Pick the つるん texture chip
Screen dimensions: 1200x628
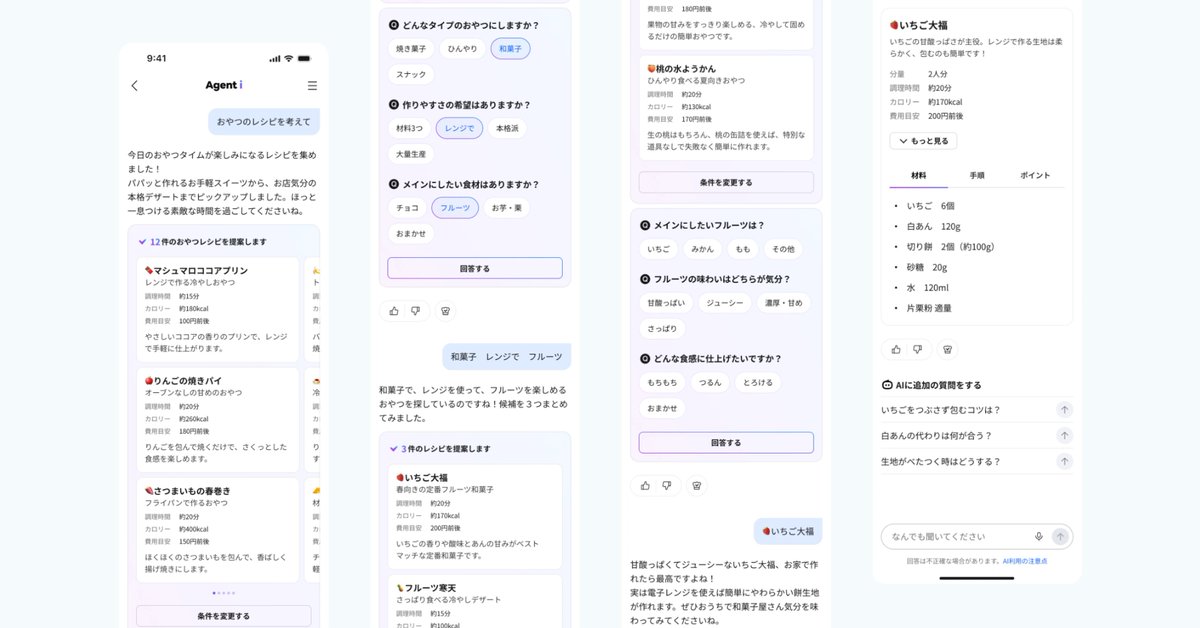coord(710,383)
